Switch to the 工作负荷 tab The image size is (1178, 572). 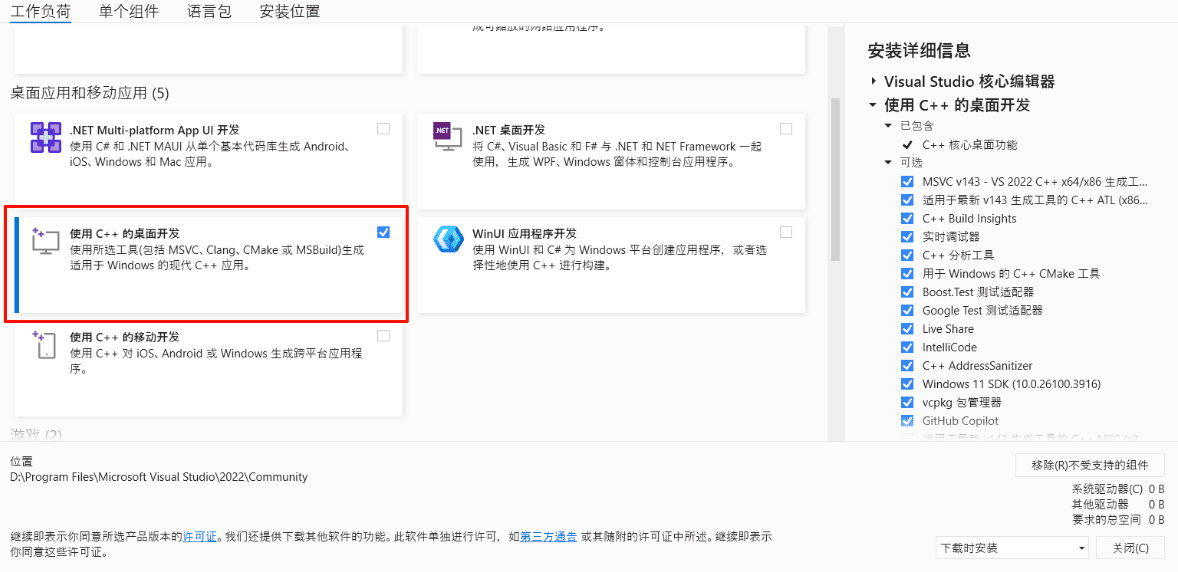(x=41, y=12)
